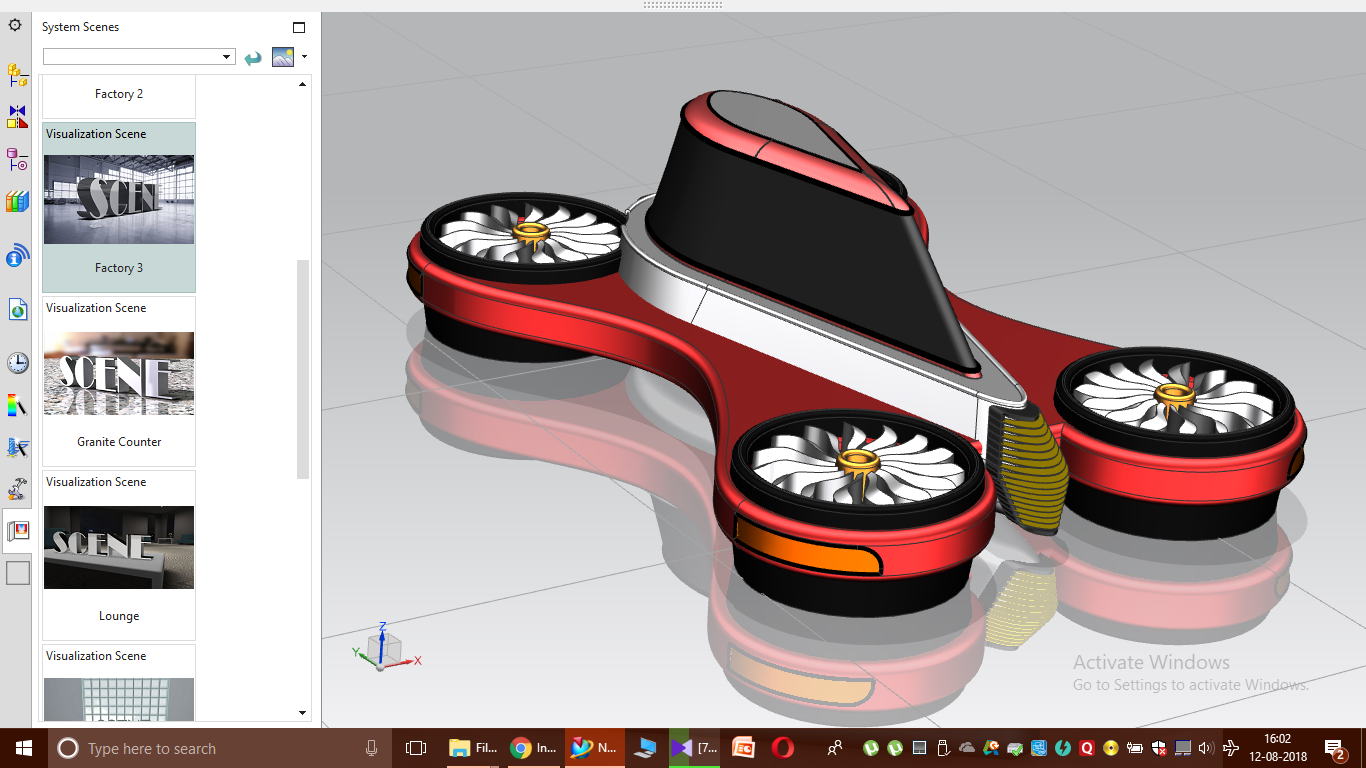Open the Constraint Navigator tab
The height and width of the screenshot is (768, 1366).
pyautogui.click(x=17, y=116)
